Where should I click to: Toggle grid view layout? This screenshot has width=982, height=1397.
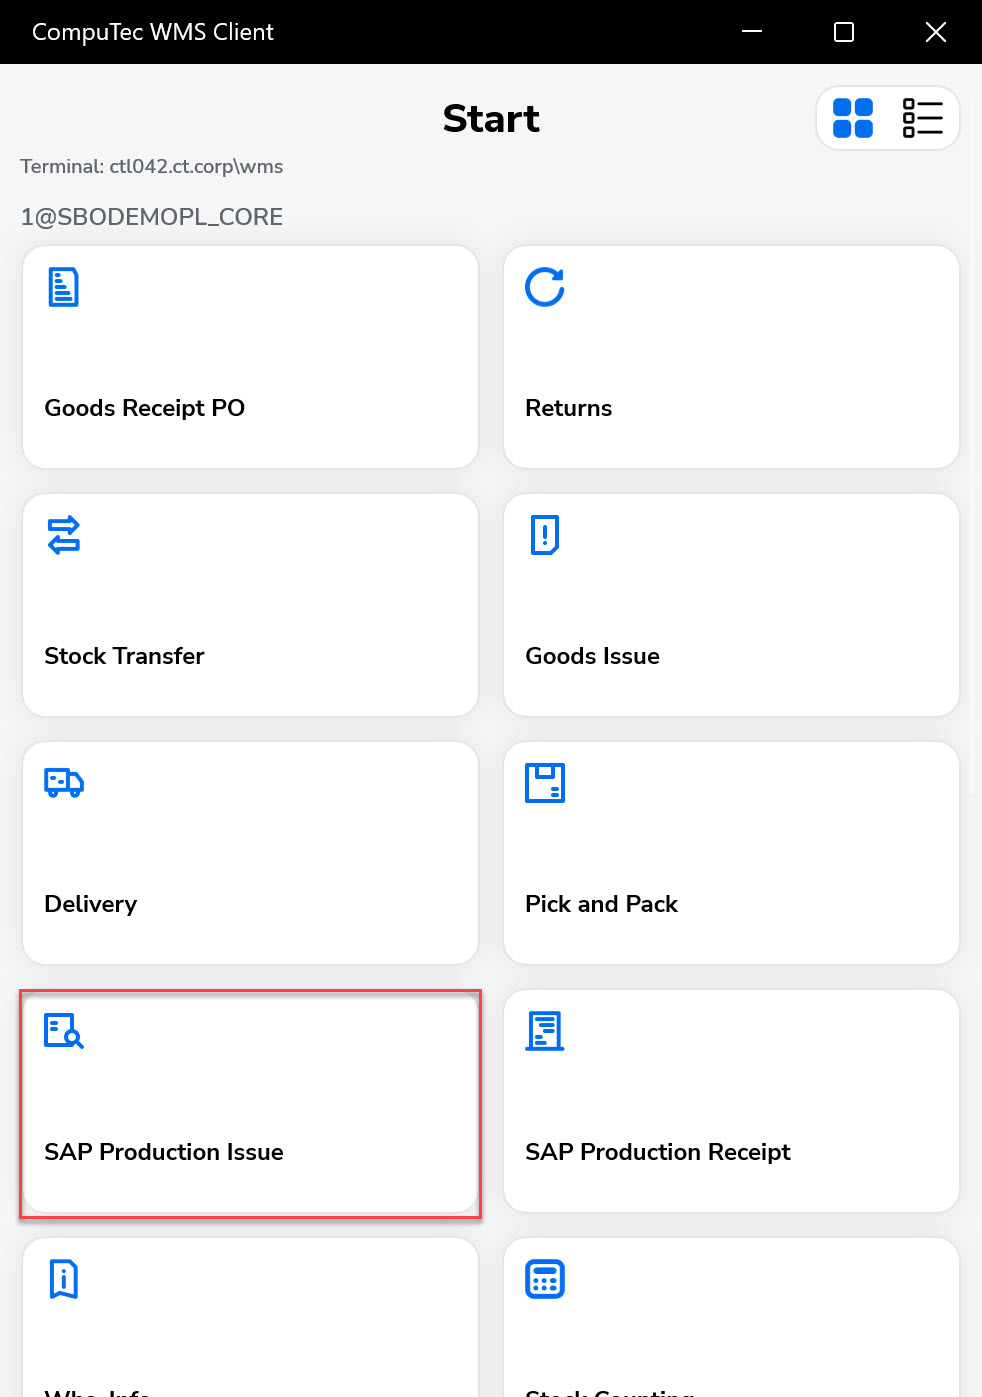tap(854, 118)
